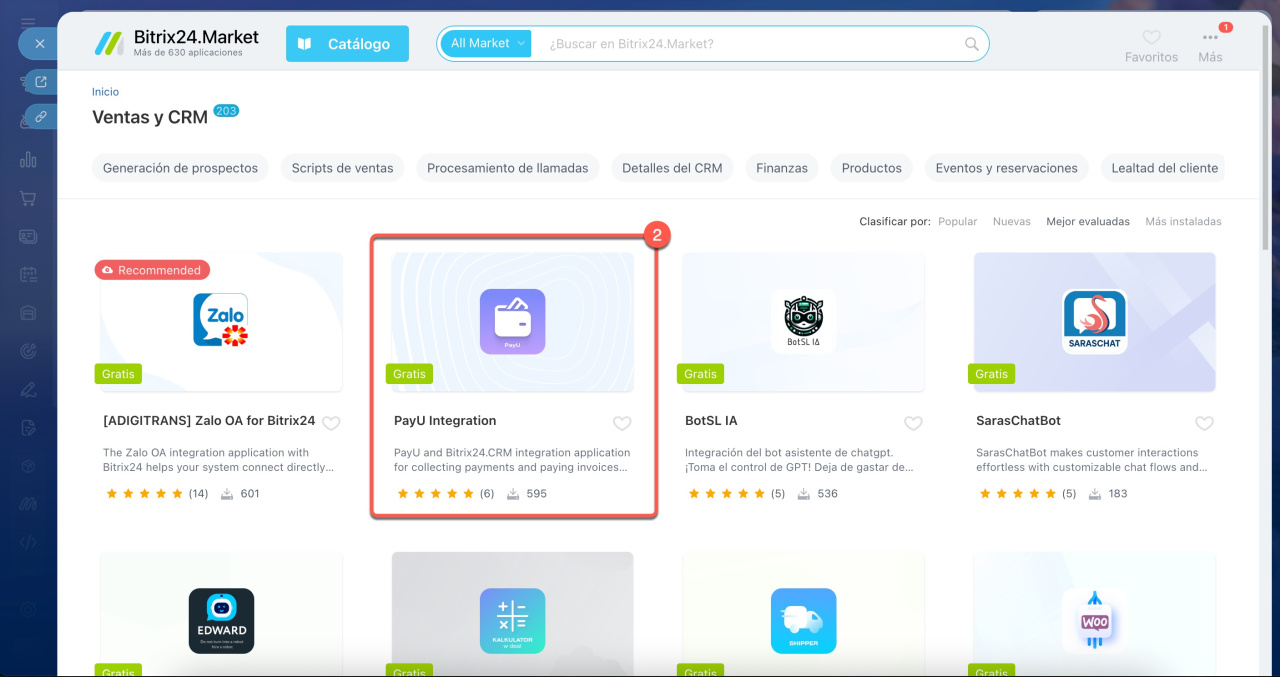The width and height of the screenshot is (1280, 677).
Task: Open the Shipper truck app icon
Action: tap(803, 620)
